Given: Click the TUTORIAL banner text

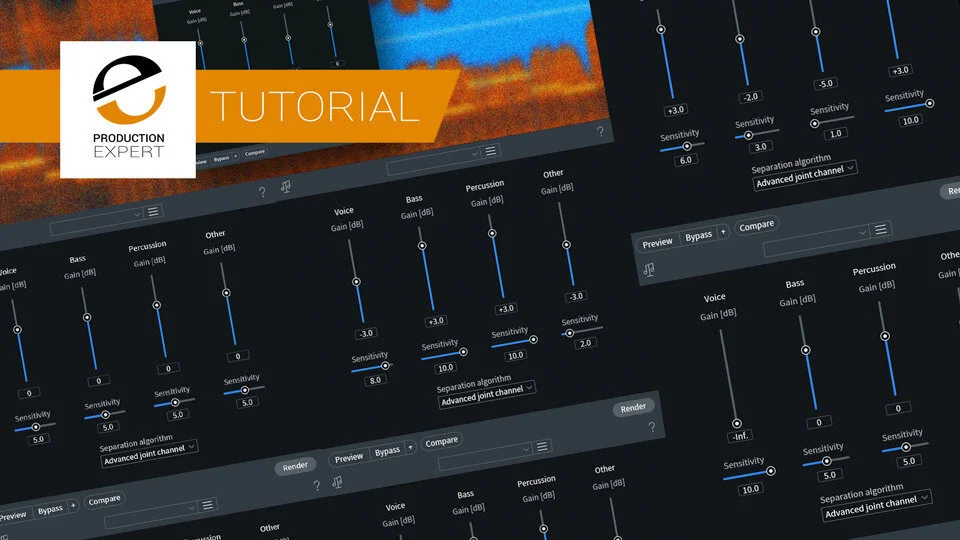Looking at the screenshot, I should (315, 107).
